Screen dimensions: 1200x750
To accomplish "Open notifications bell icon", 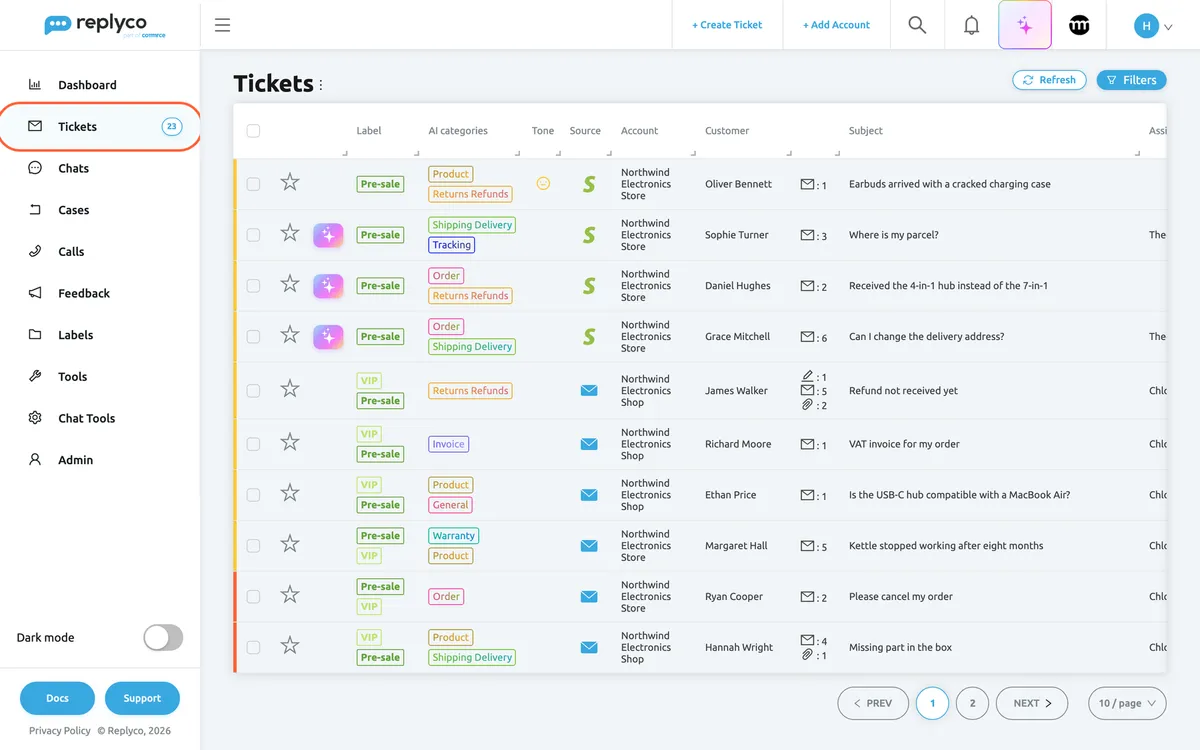I will click(971, 25).
